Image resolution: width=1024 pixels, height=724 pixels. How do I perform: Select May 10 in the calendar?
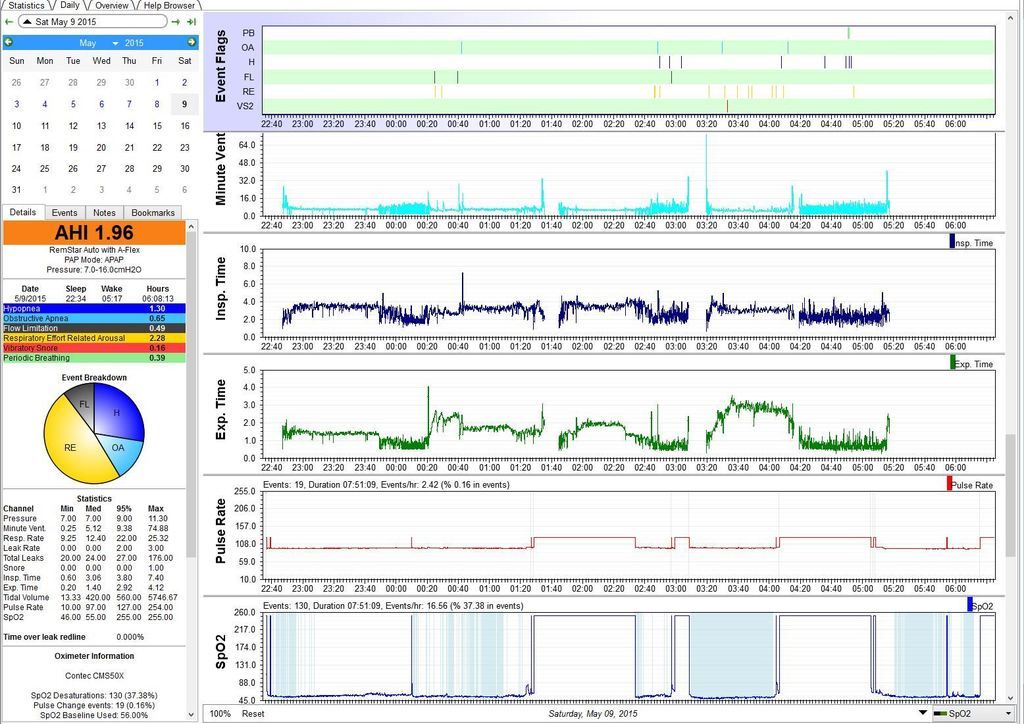pos(16,126)
